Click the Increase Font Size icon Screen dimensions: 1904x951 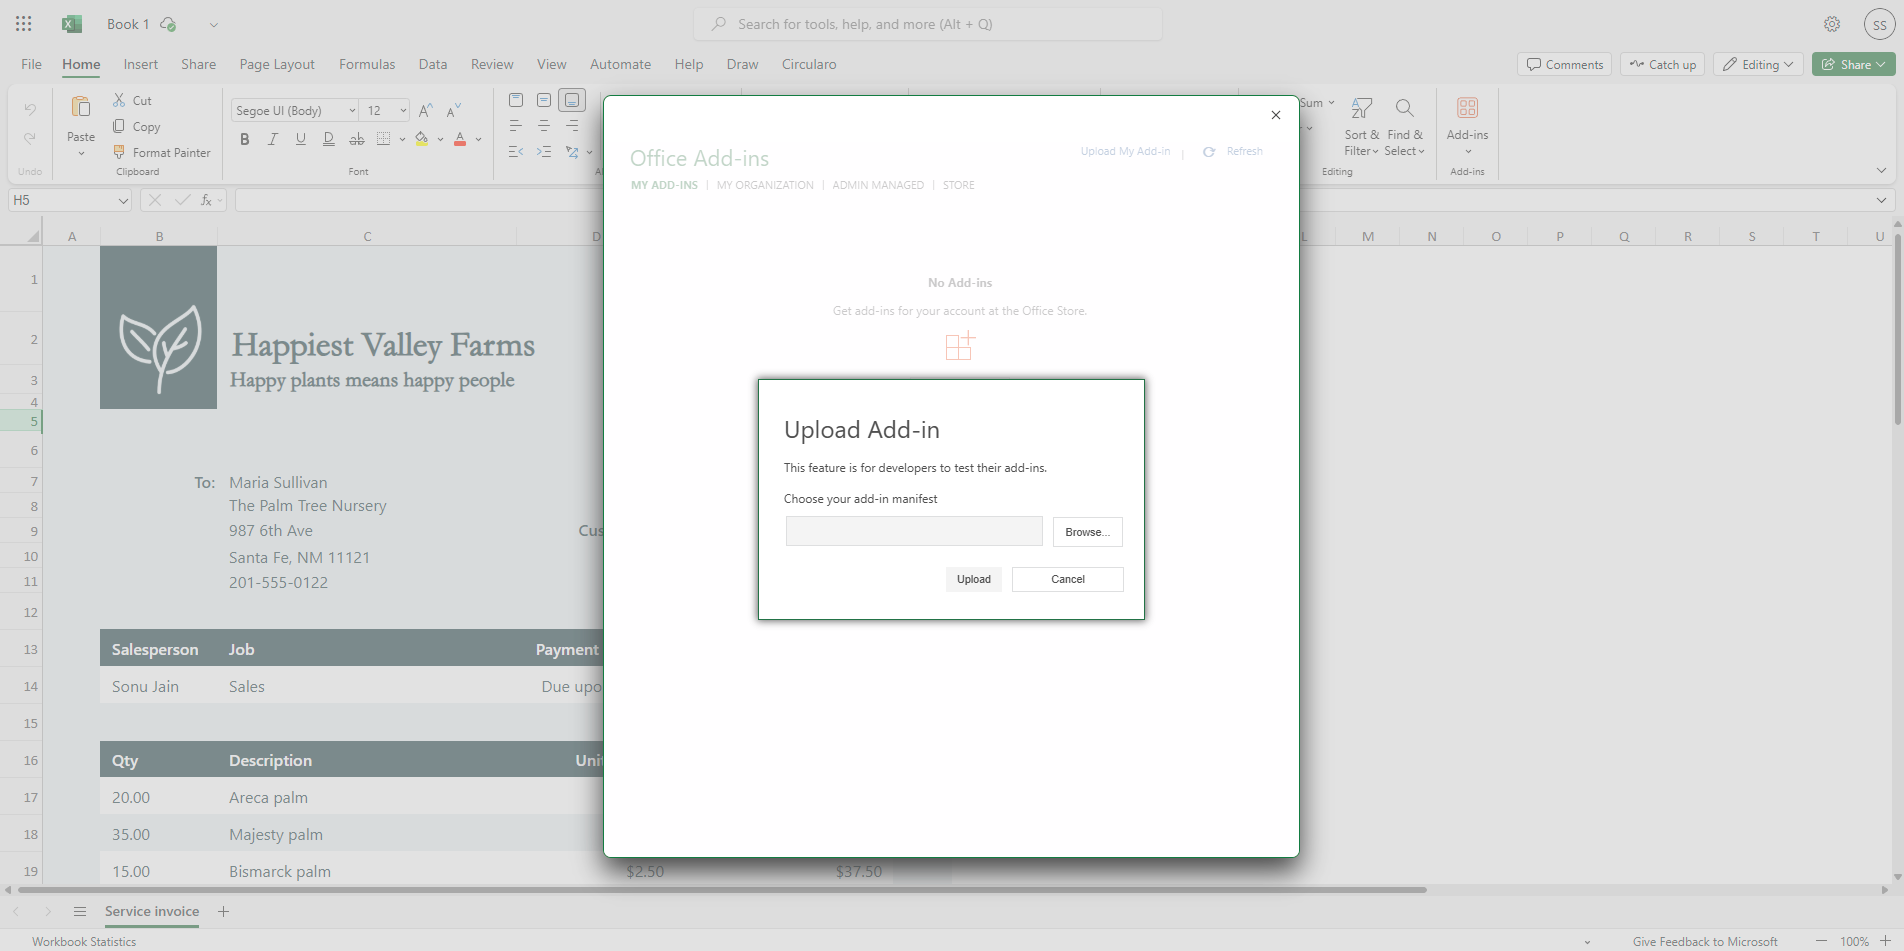click(424, 110)
